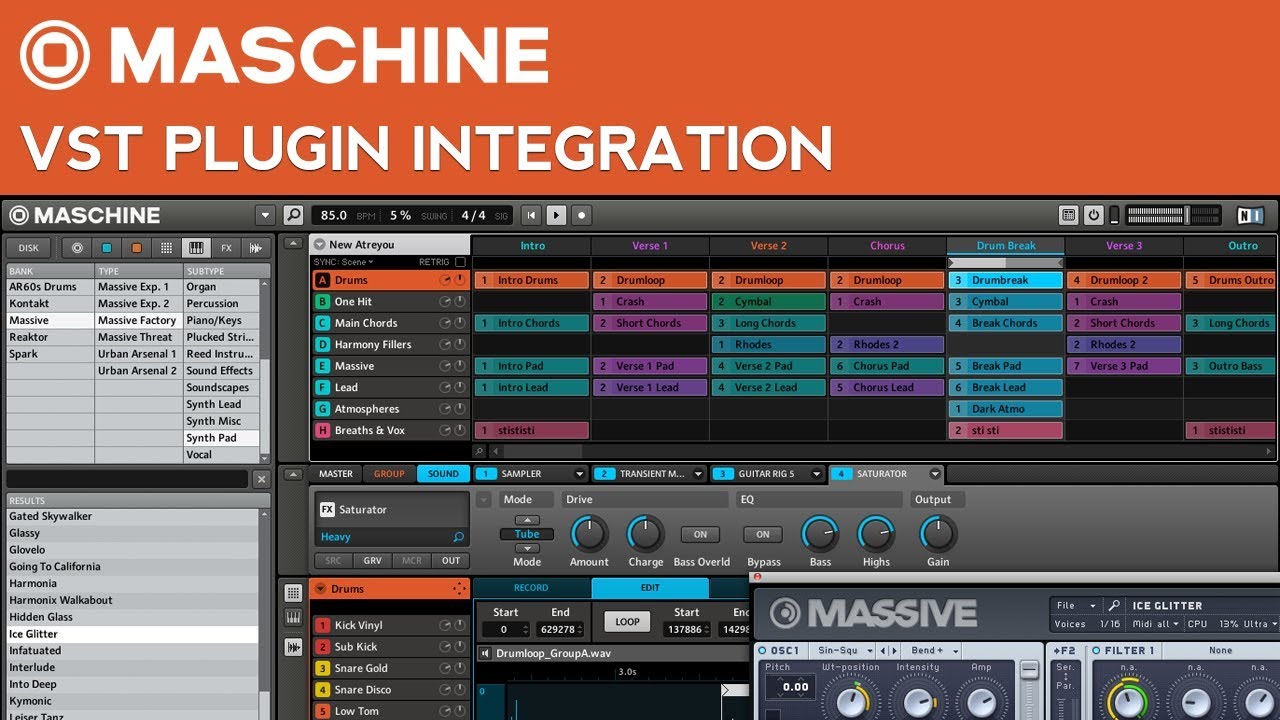This screenshot has height=720, width=1280.
Task: Open pad grid view icon beside Drums
Action: coord(293,593)
